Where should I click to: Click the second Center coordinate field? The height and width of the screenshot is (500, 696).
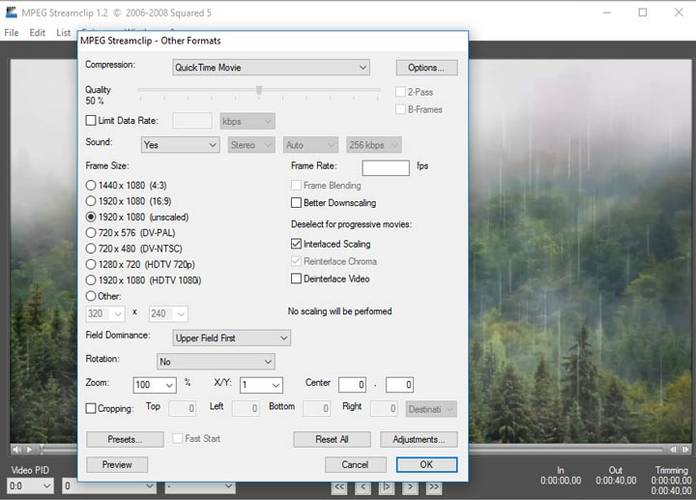click(400, 385)
